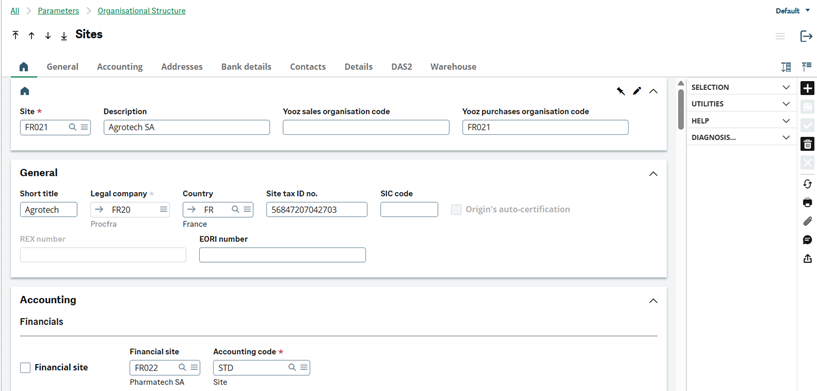Click the expand all sections icon
Viewport: 817px width, 391px height.
tap(786, 67)
